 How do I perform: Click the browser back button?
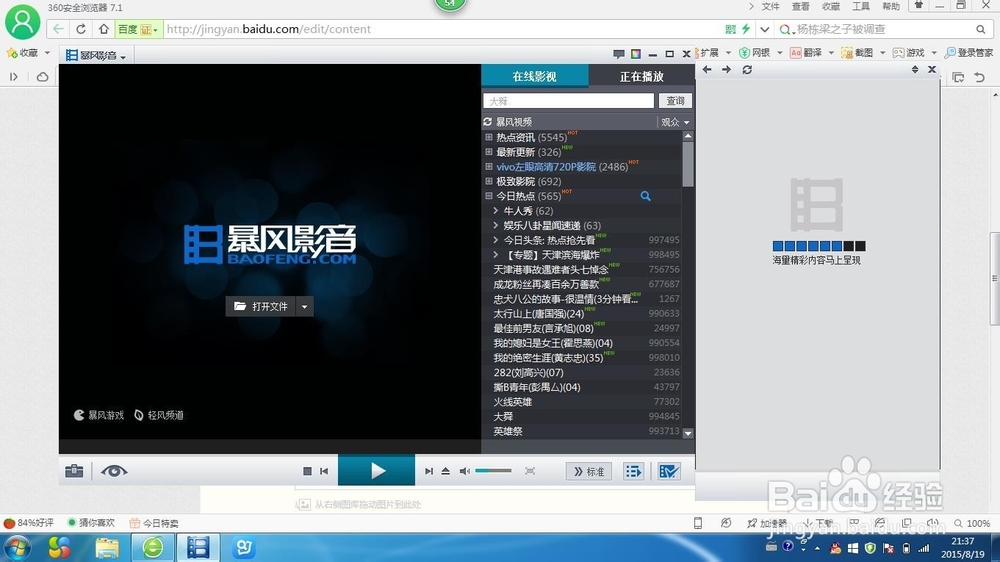point(58,29)
